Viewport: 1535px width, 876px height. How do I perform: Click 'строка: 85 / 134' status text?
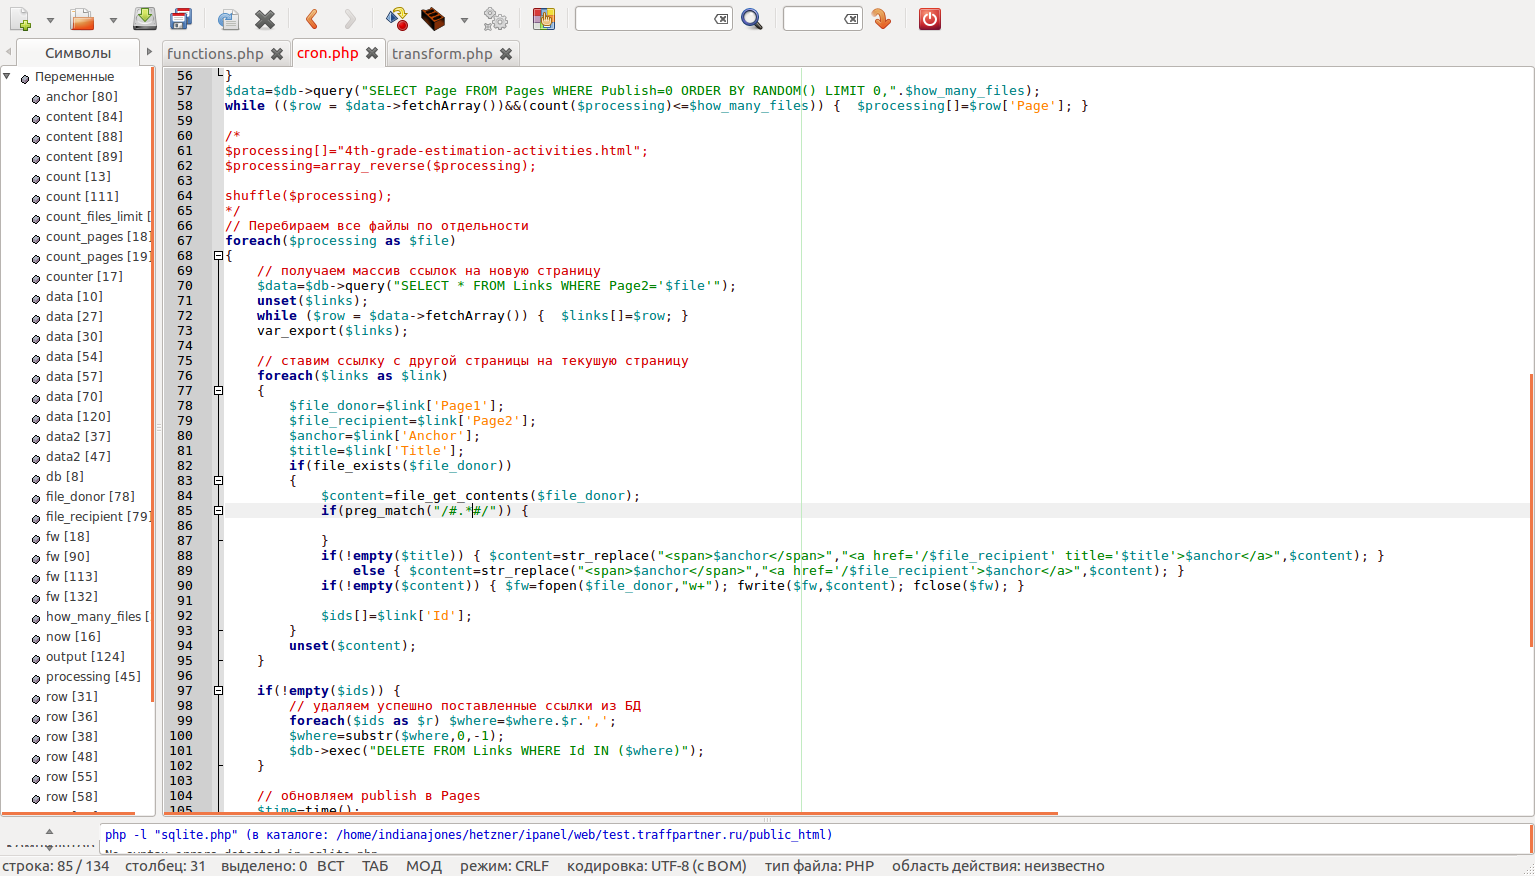[56, 866]
